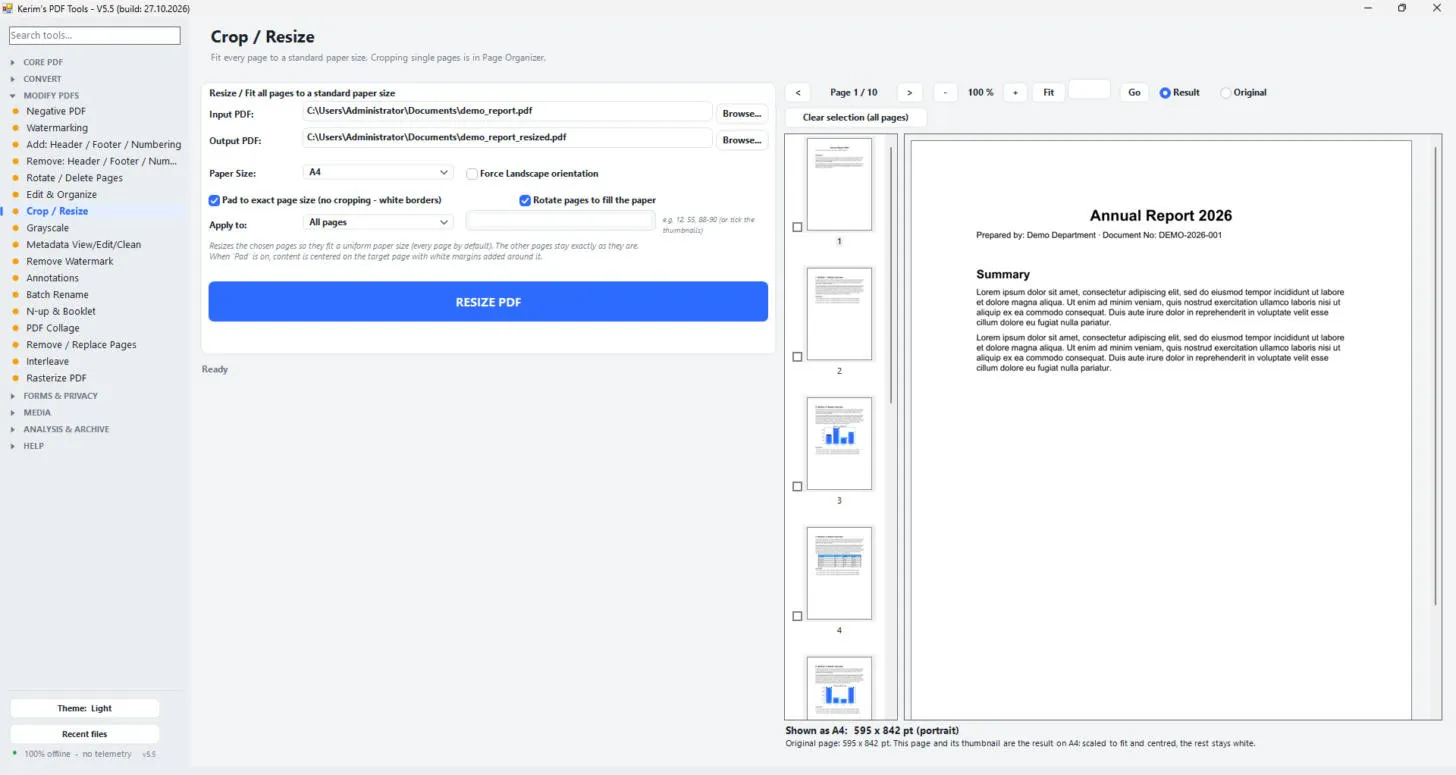Collapse the MODIFY PDFS section
This screenshot has width=1456, height=775.
(51, 96)
